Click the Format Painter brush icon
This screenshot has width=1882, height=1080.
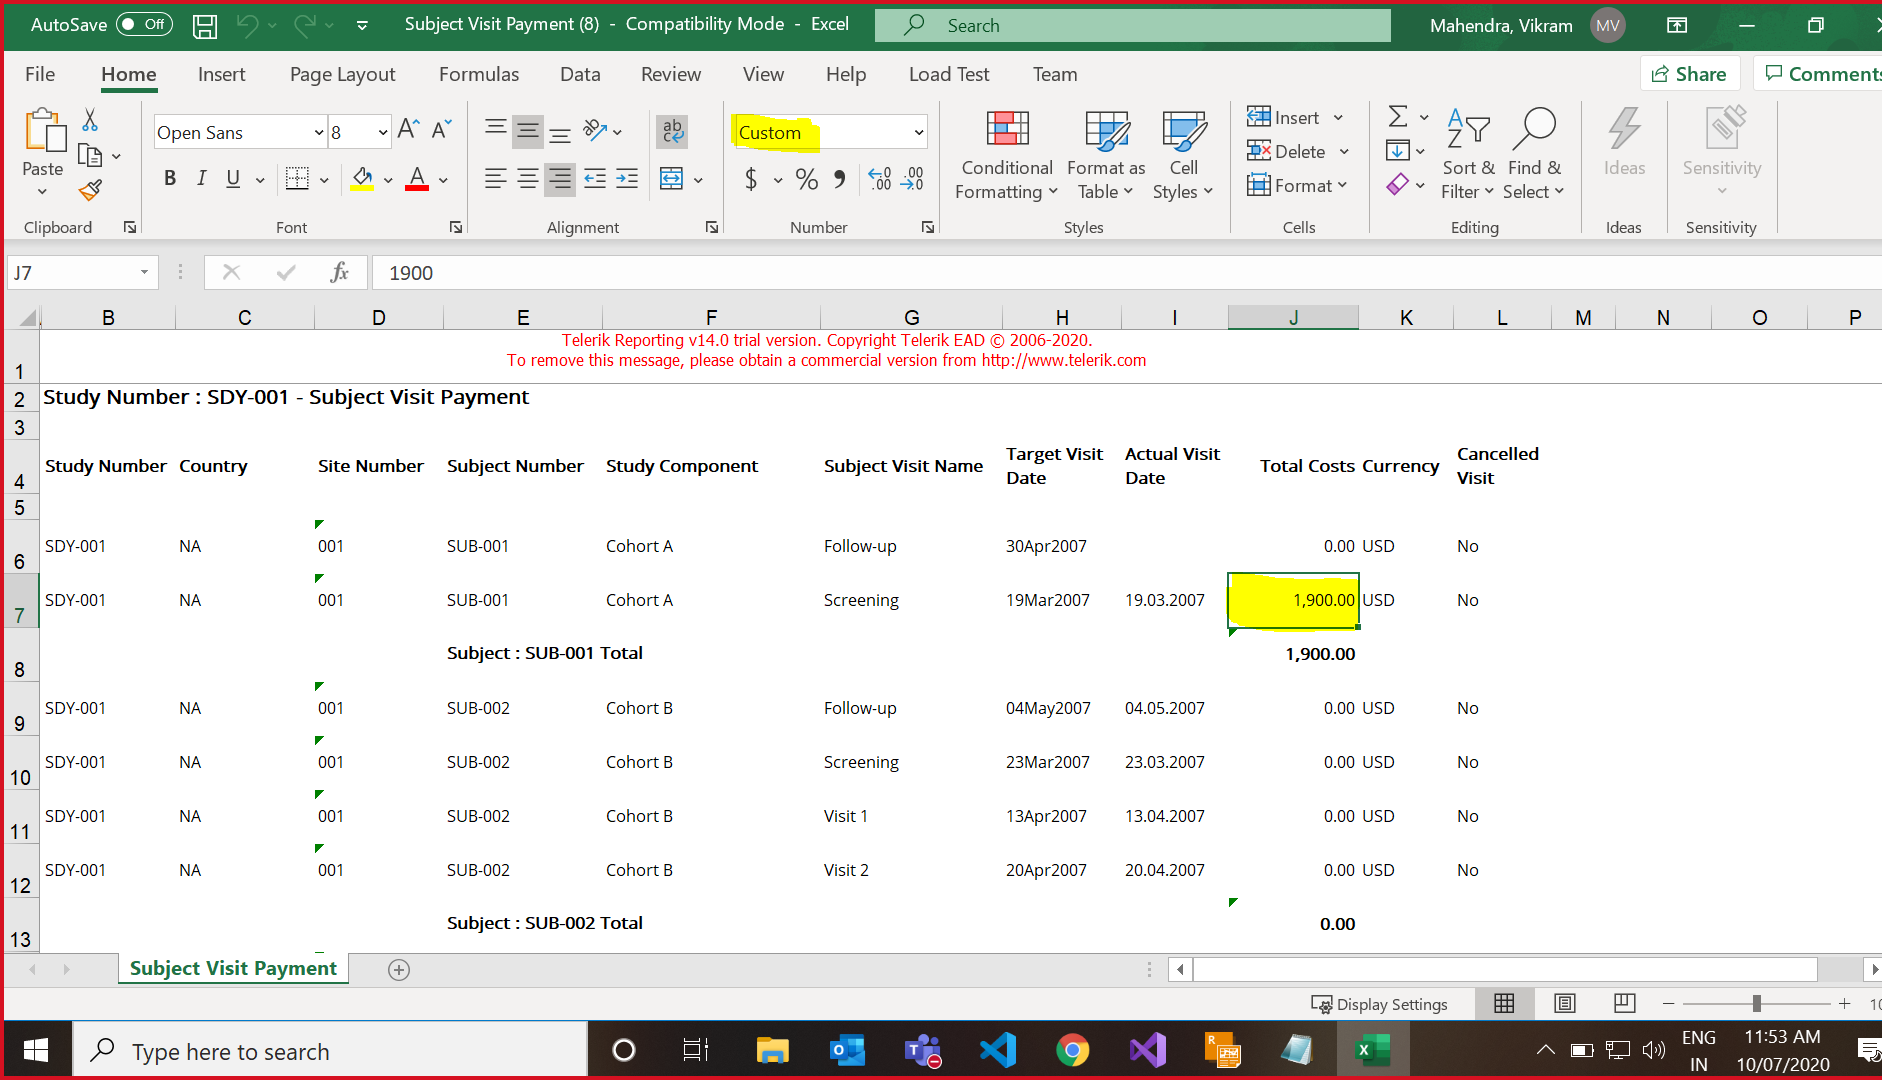(90, 190)
